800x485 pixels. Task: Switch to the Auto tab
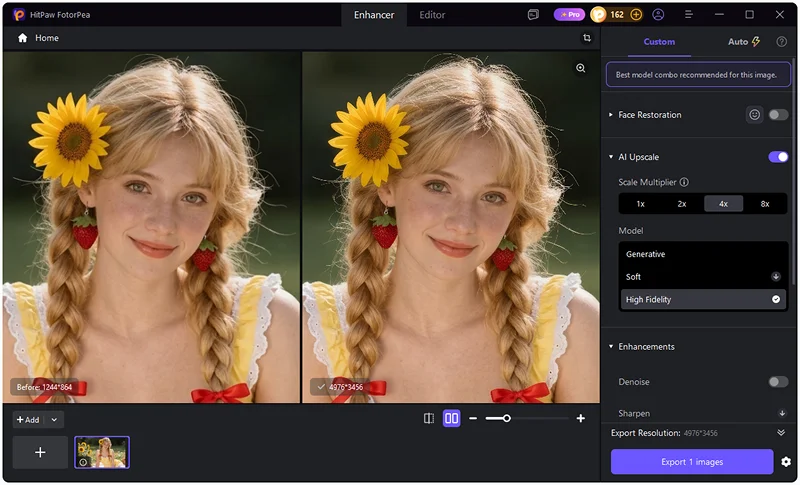click(744, 42)
